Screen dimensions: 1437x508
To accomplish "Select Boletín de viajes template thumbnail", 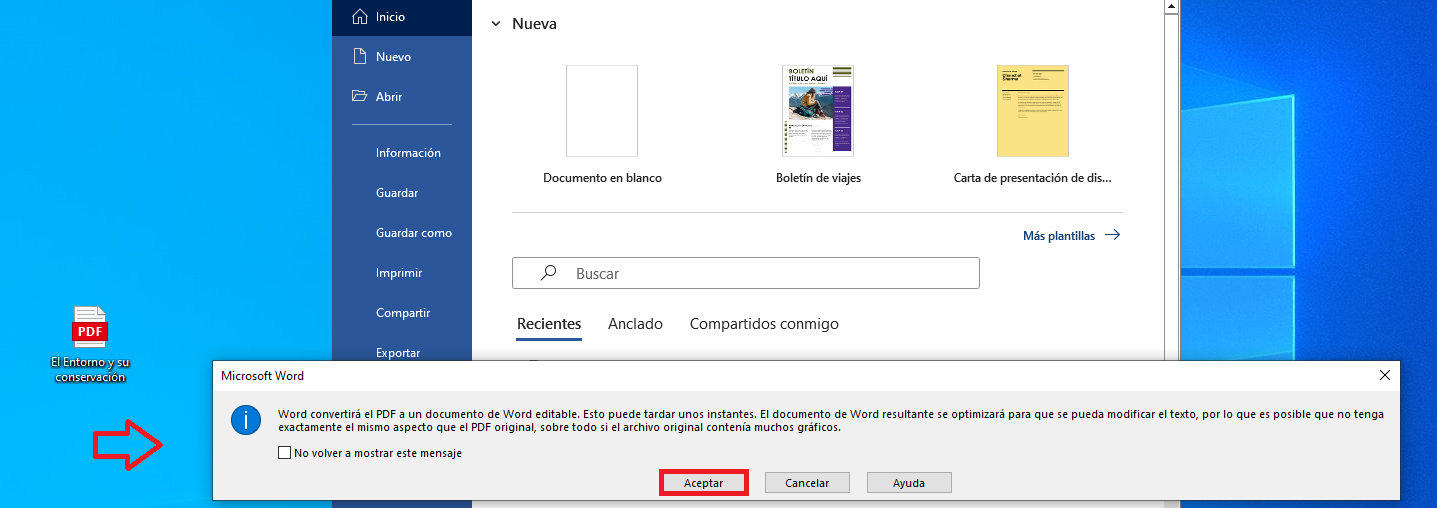I will point(818,111).
